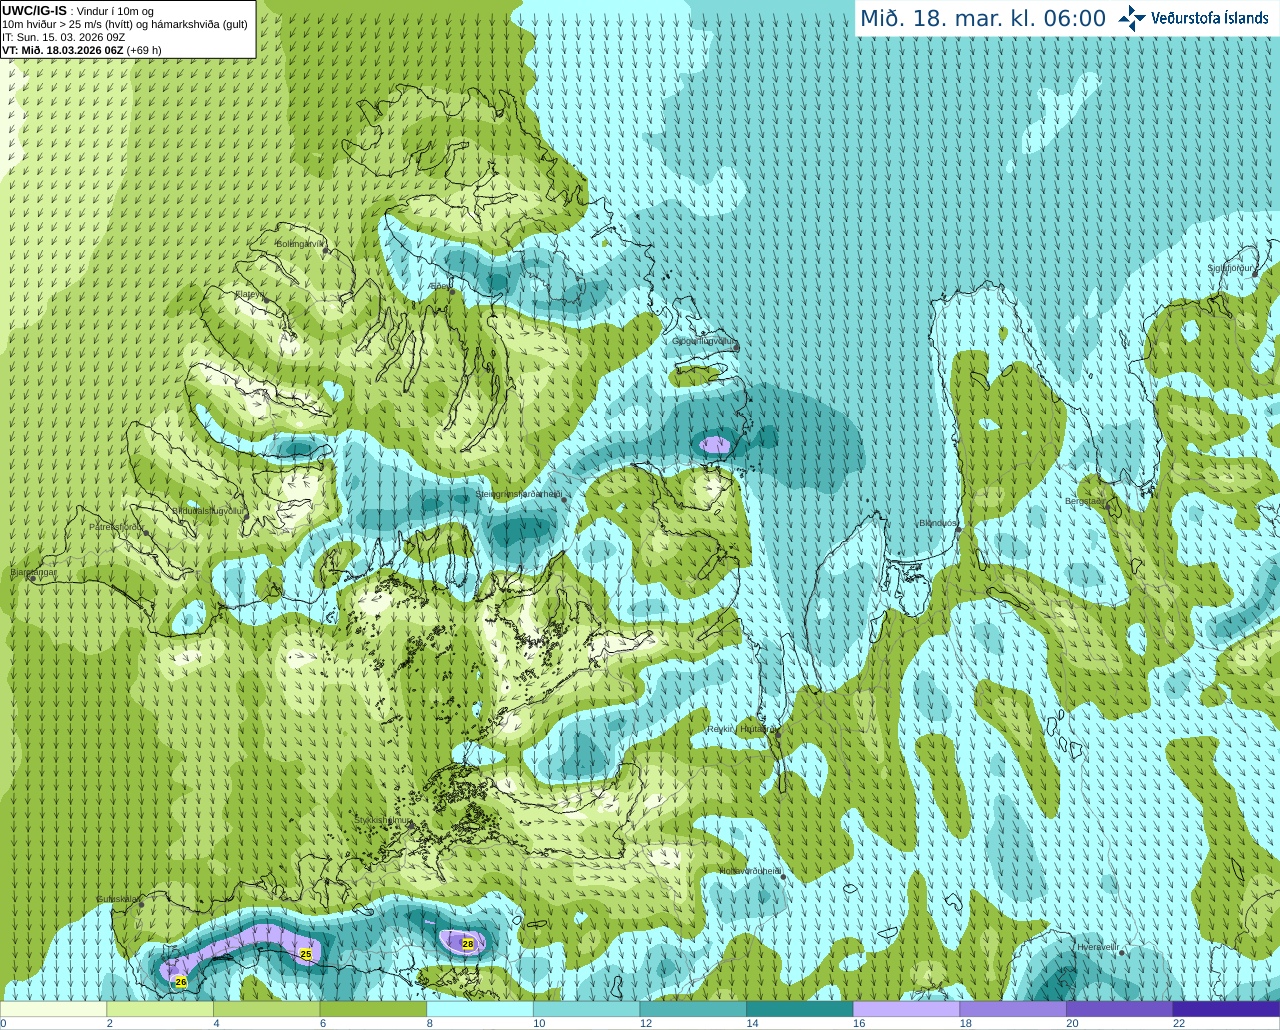The height and width of the screenshot is (1030, 1280).
Task: Select the Reykir í Hrútafirði station dot
Action: point(778,735)
